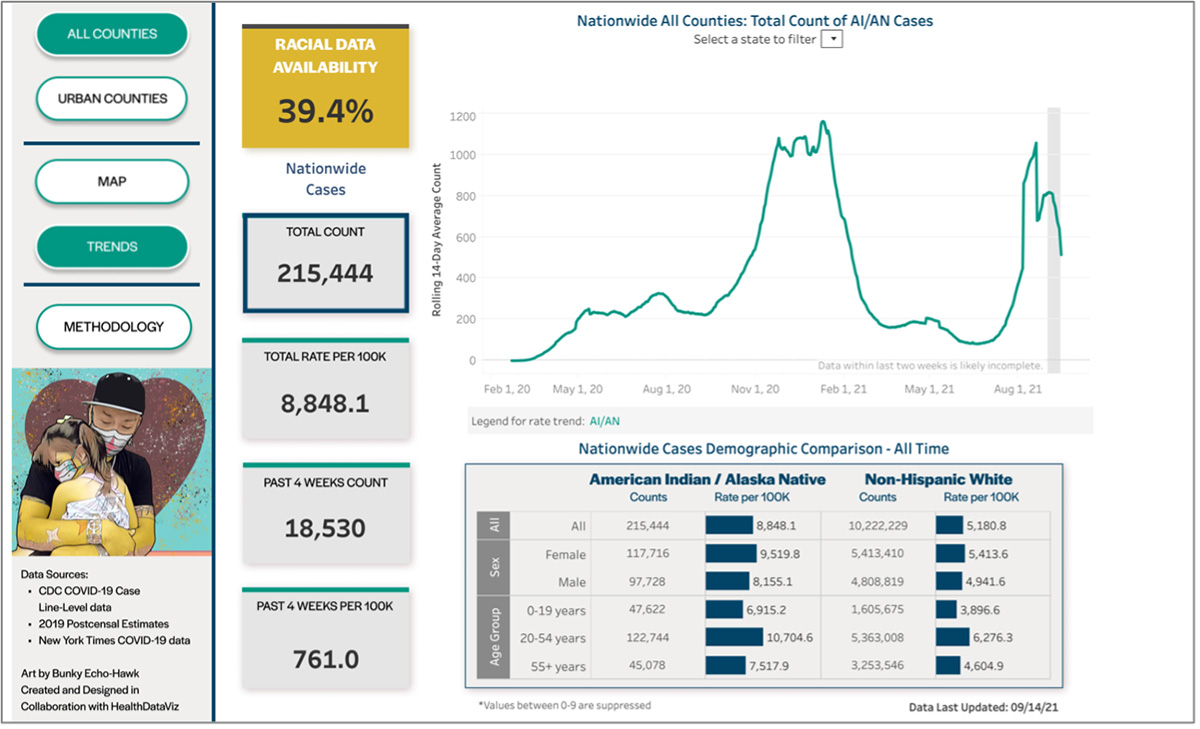This screenshot has width=1200, height=729.
Task: Select the PAST 4 WEEKS COUNT card
Action: pyautogui.click(x=325, y=515)
